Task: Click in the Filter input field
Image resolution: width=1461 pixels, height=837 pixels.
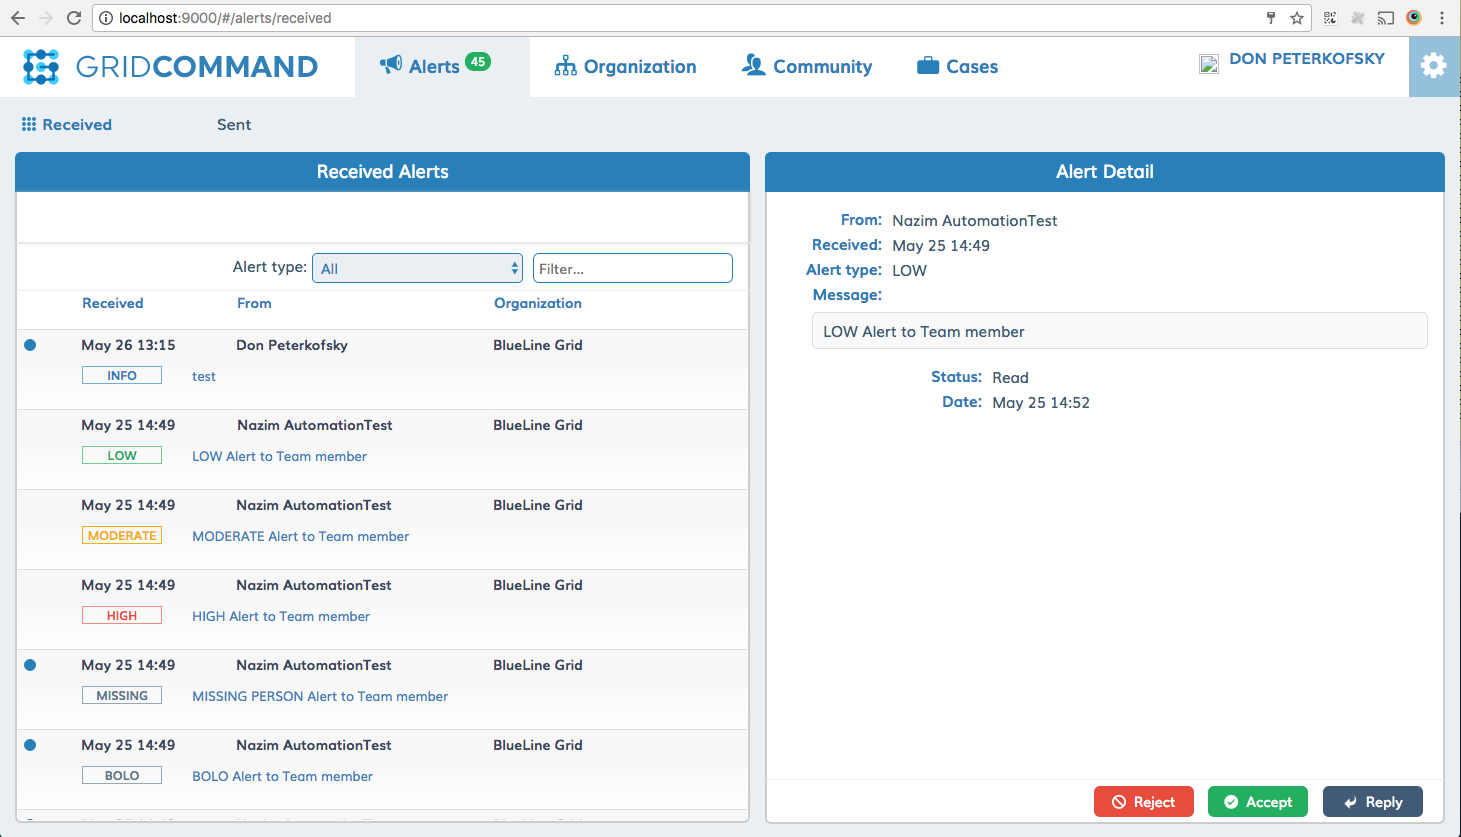Action: 633,268
